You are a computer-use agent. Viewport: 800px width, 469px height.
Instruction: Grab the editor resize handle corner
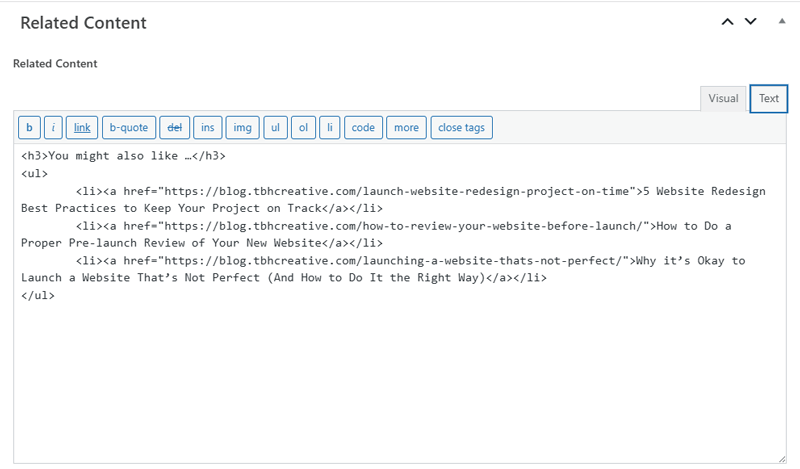click(x=780, y=457)
